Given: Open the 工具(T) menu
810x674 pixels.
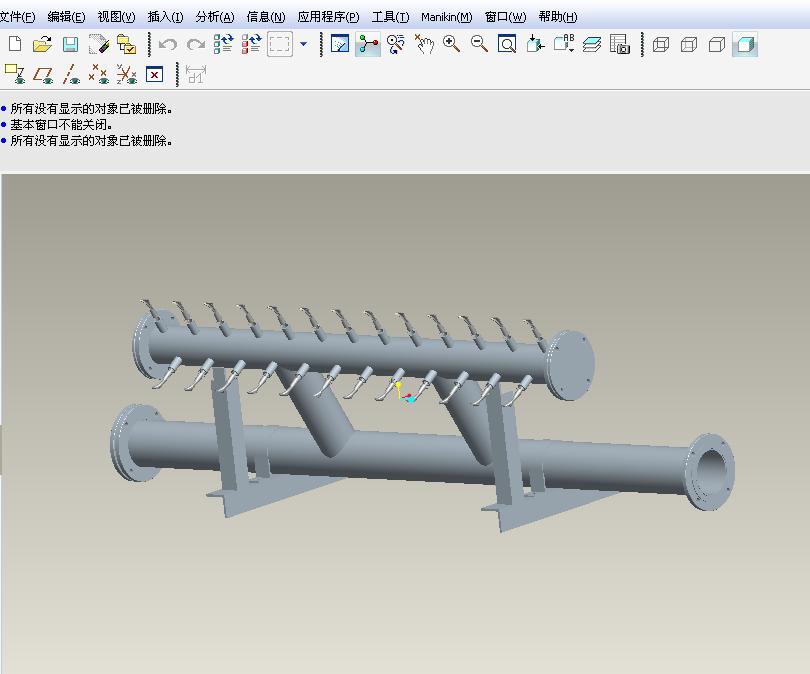Looking at the screenshot, I should pyautogui.click(x=391, y=17).
